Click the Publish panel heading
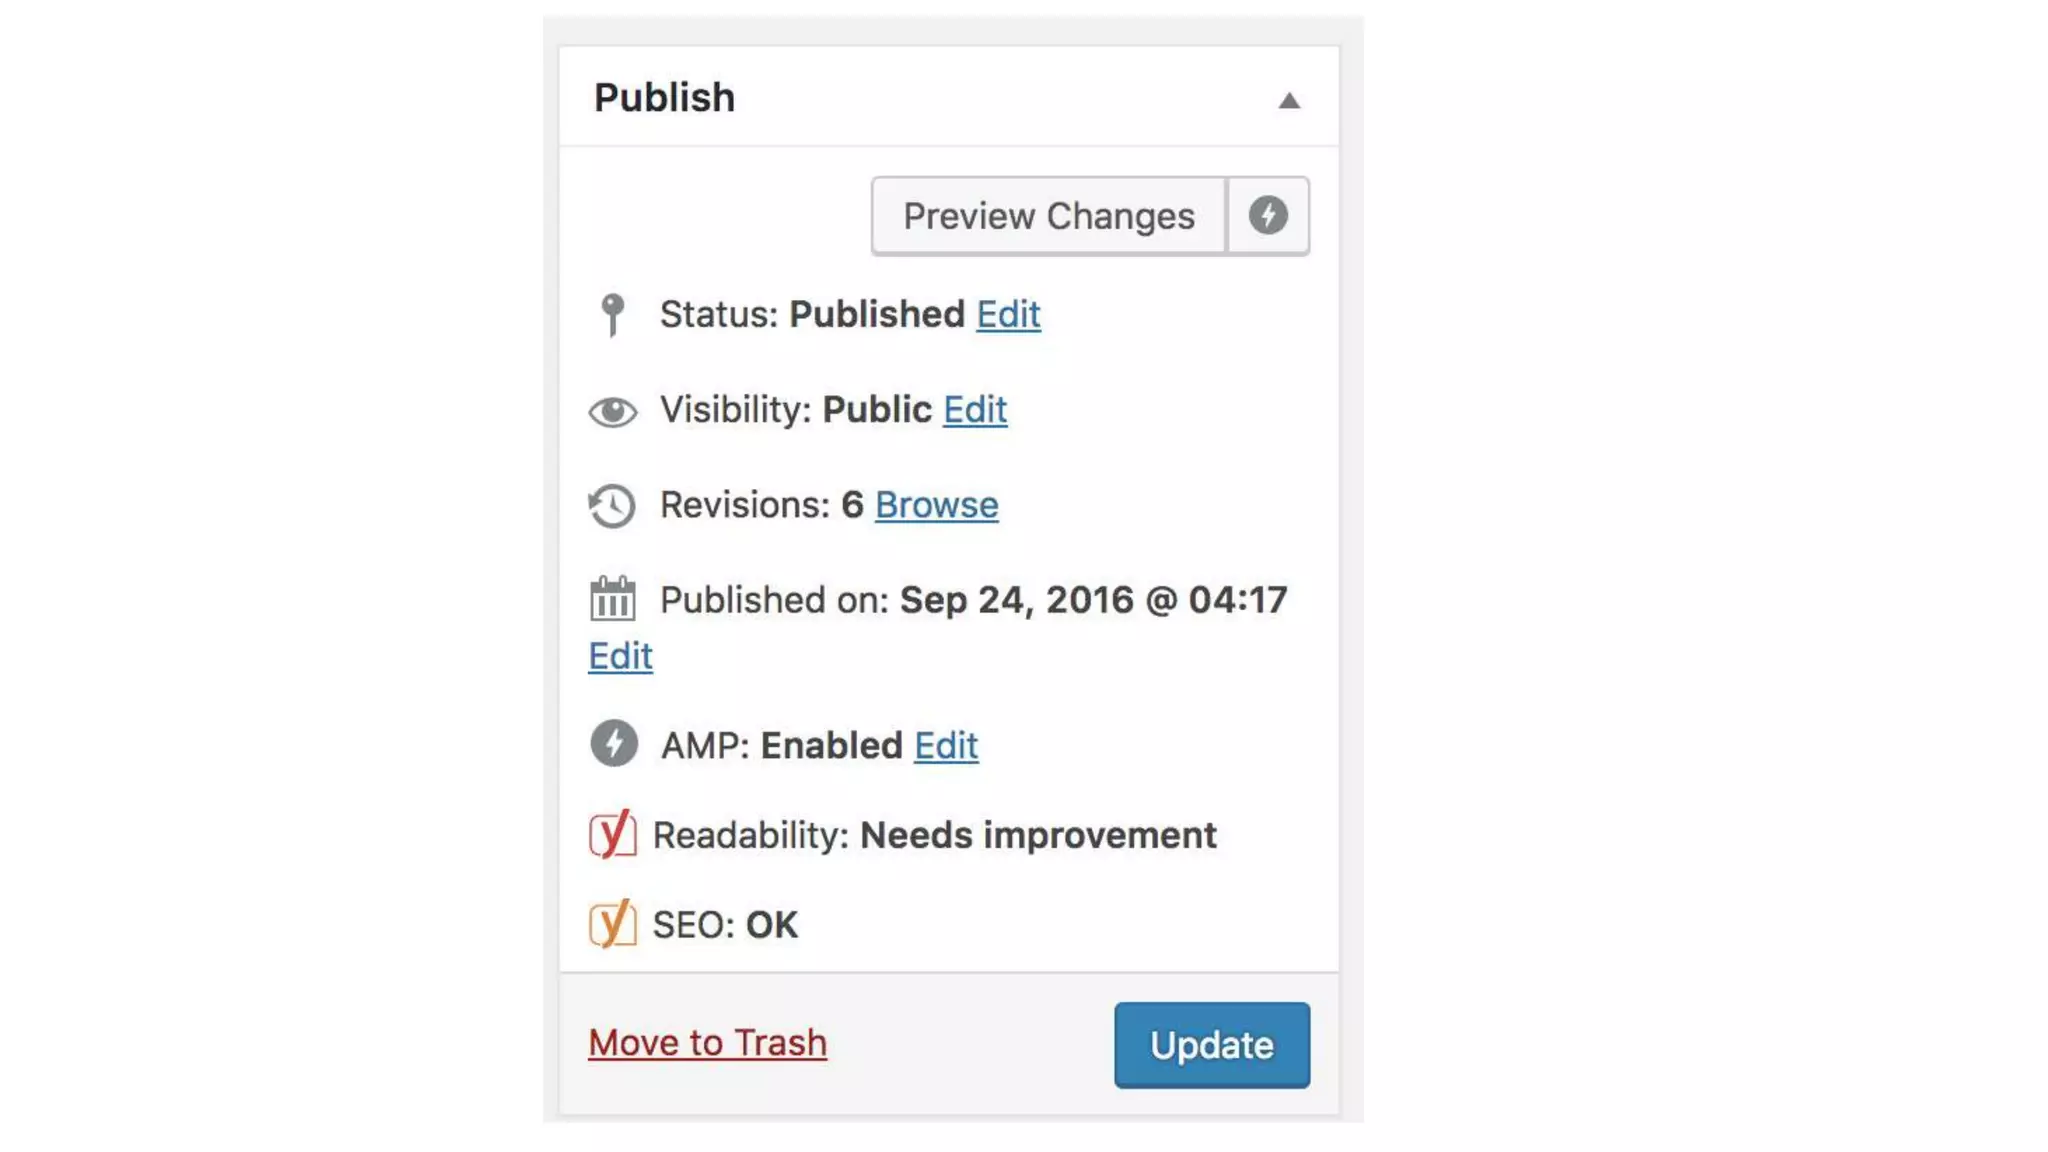The width and height of the screenshot is (2048, 1152). point(664,98)
